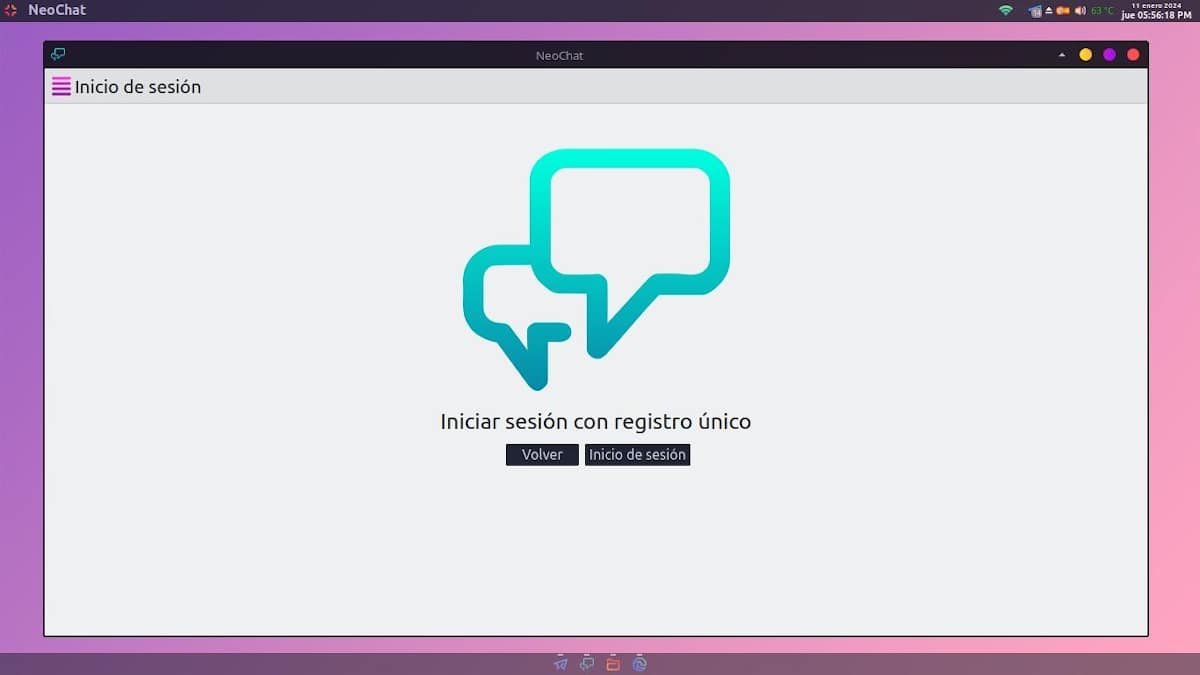1200x675 pixels.
Task: Launch Telegram from the dock
Action: [x=560, y=663]
